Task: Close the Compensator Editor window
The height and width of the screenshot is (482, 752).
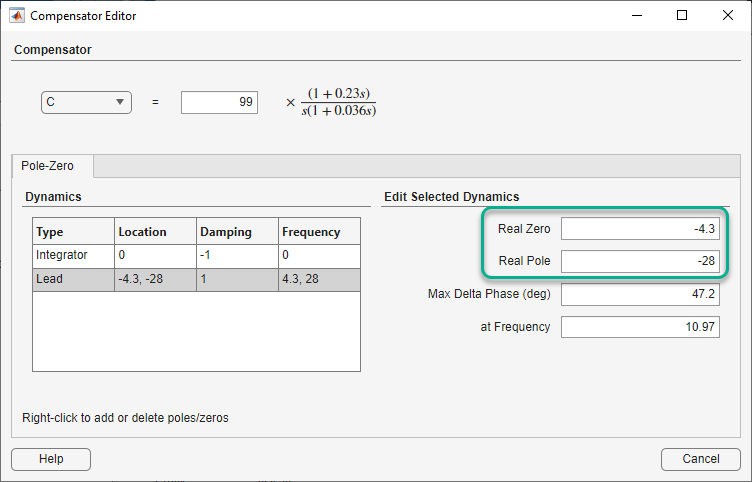Action: pos(728,16)
